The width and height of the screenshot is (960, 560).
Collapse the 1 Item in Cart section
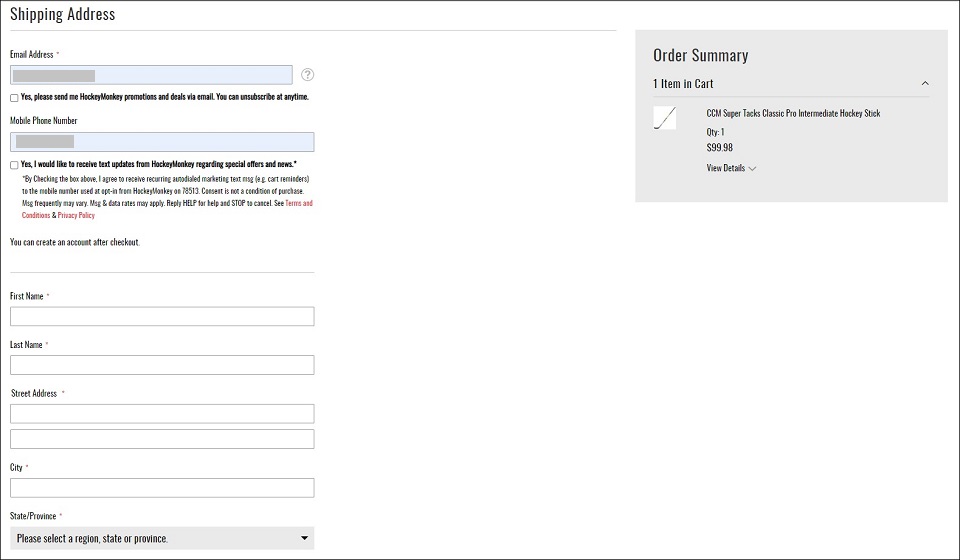tap(925, 84)
